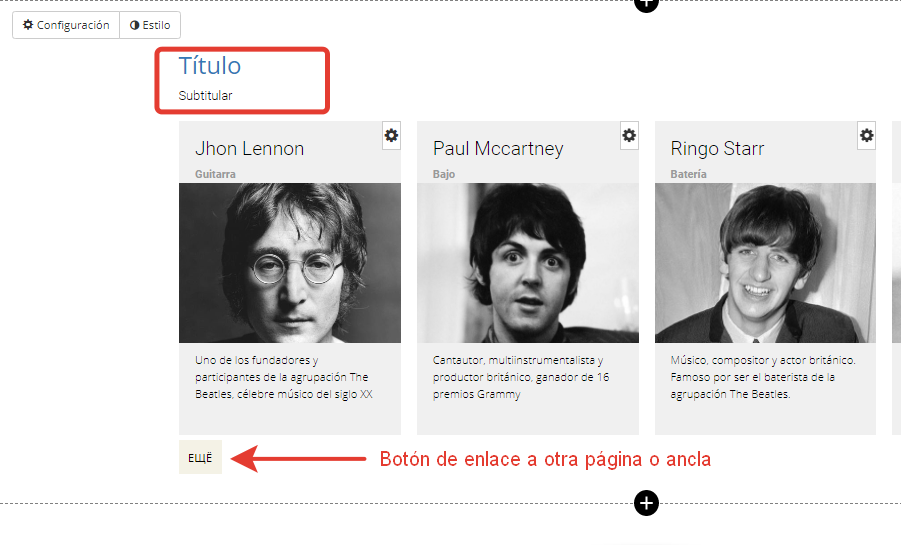Click the Batería subtitle label
This screenshot has width=901, height=545.
[x=688, y=174]
